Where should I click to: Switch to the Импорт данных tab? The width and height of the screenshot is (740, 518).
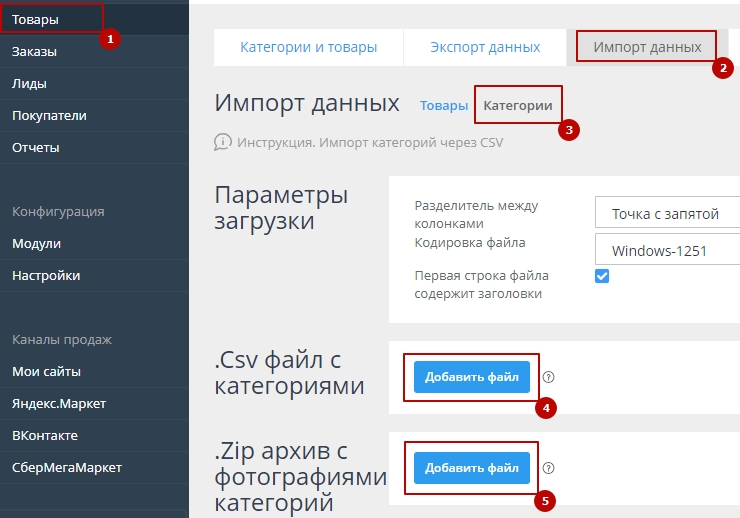tap(646, 47)
